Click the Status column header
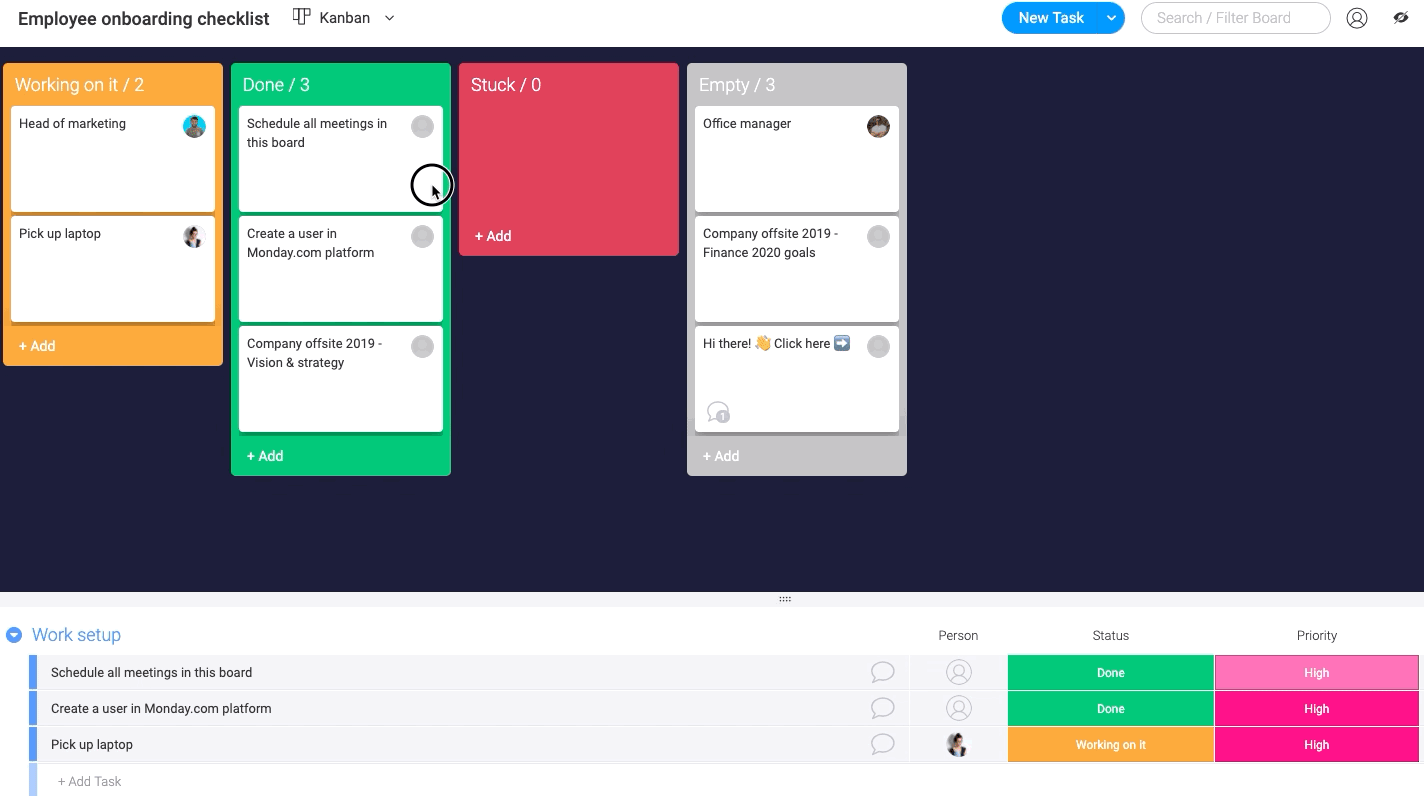This screenshot has width=1424, height=796. [1110, 636]
